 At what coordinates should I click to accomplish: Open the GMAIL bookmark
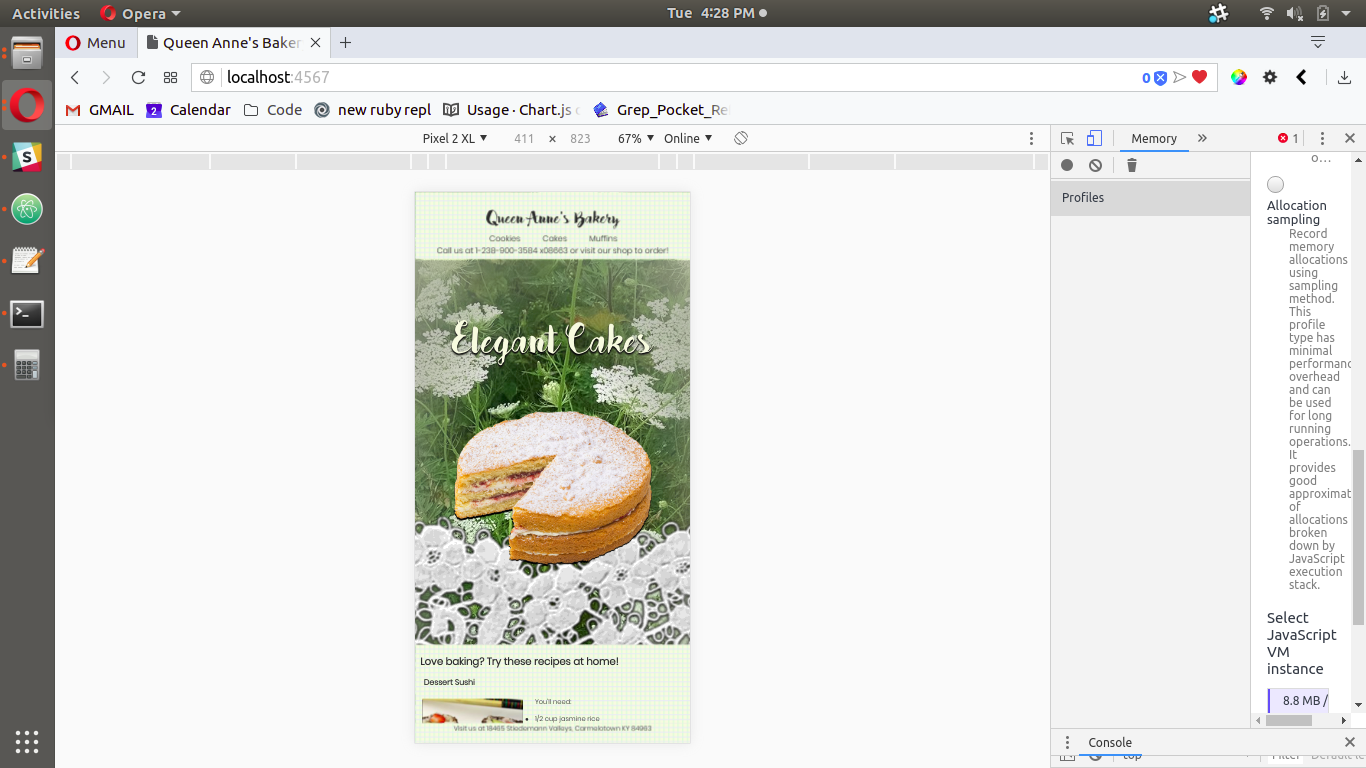click(x=99, y=110)
